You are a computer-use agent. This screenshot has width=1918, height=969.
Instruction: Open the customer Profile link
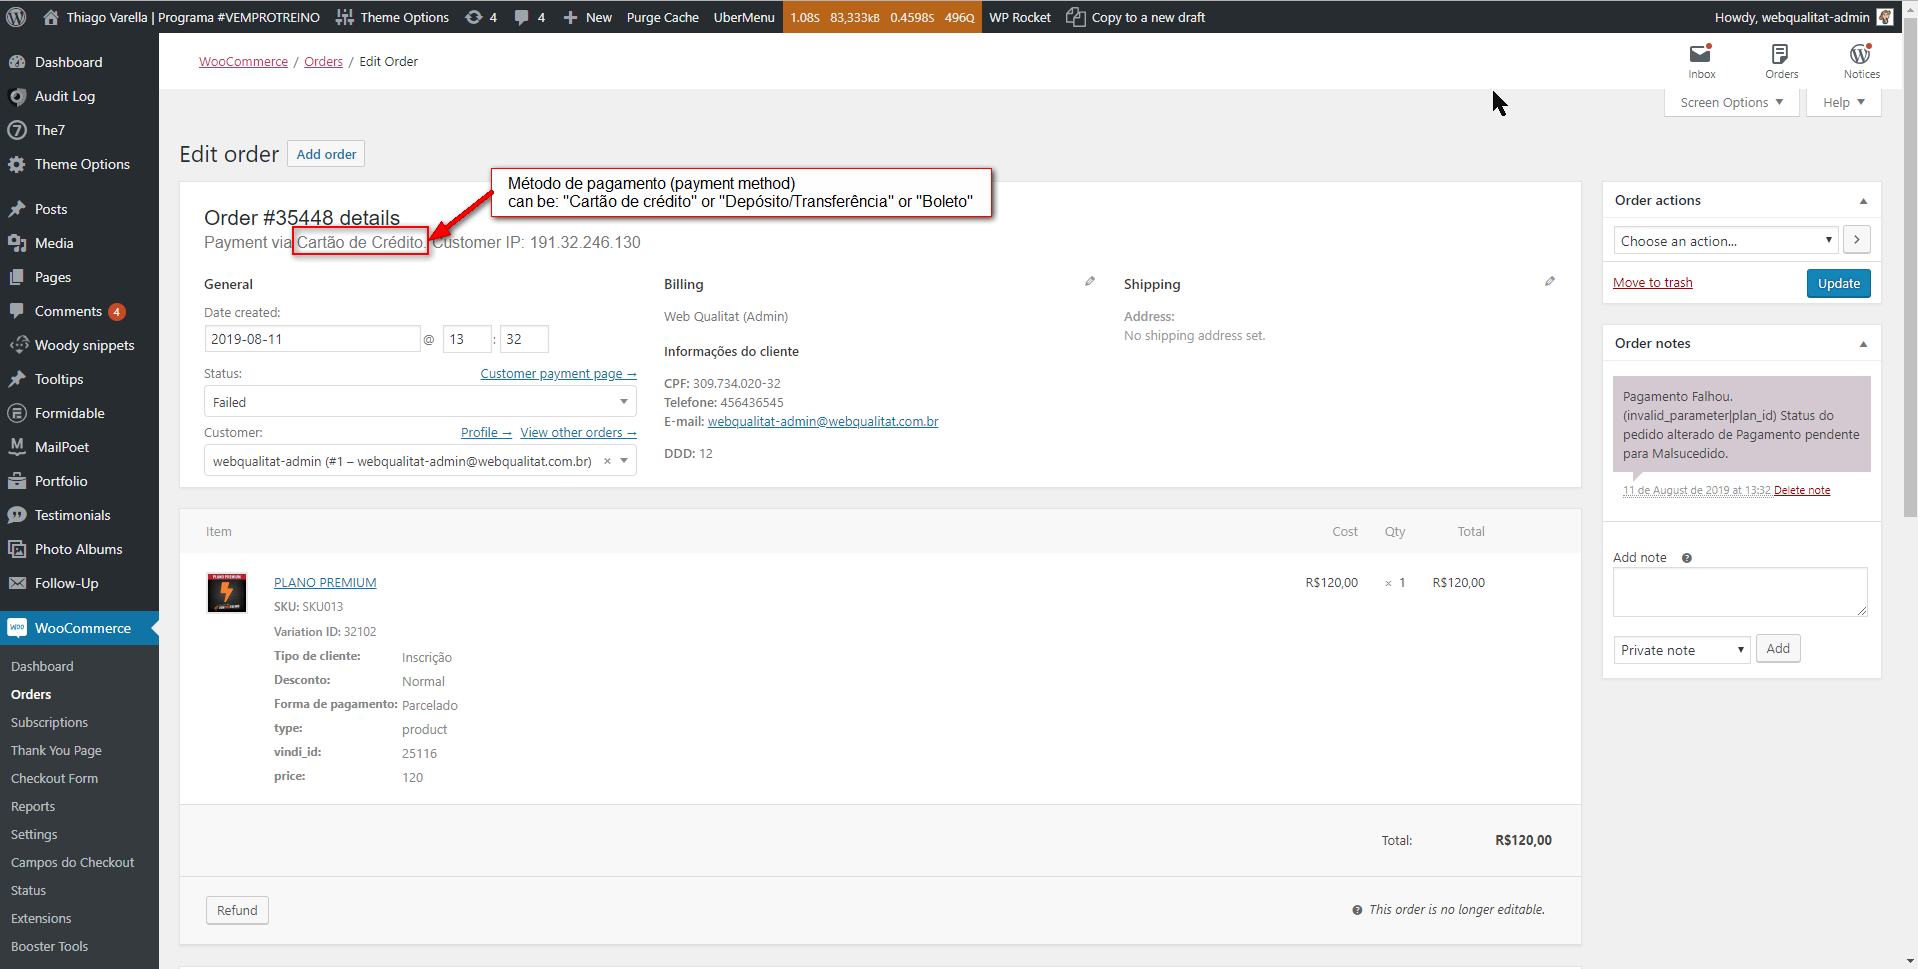pos(486,433)
